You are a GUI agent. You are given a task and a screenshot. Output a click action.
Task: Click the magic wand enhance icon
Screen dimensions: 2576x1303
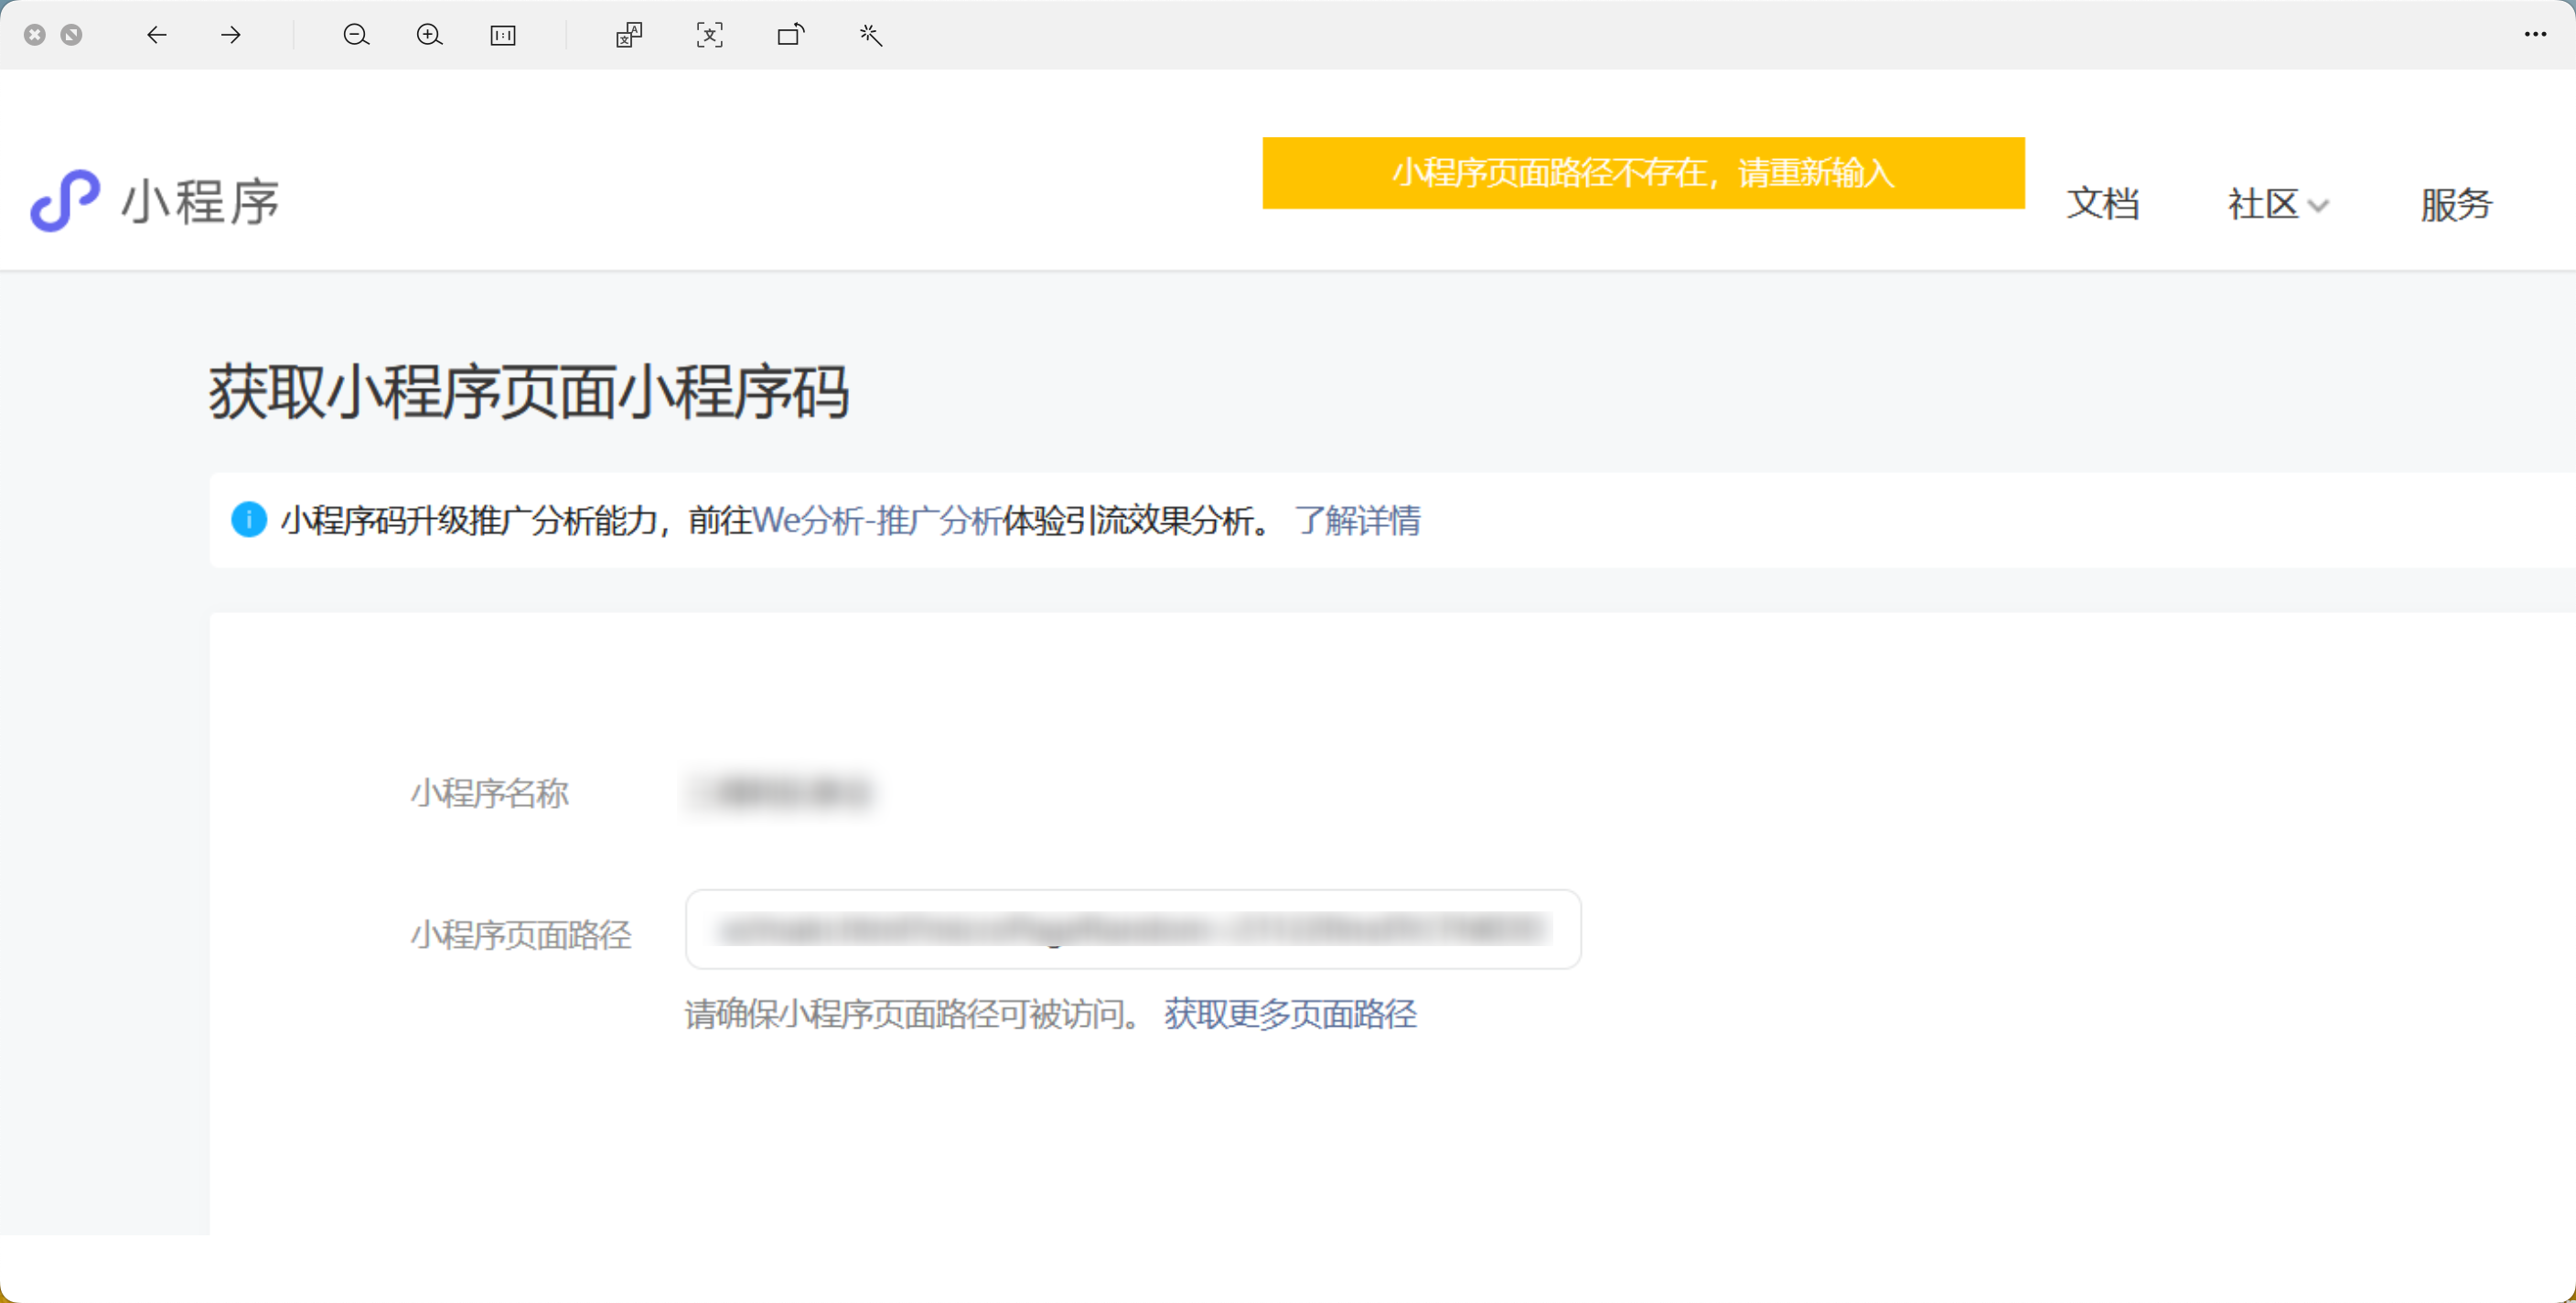click(x=870, y=35)
